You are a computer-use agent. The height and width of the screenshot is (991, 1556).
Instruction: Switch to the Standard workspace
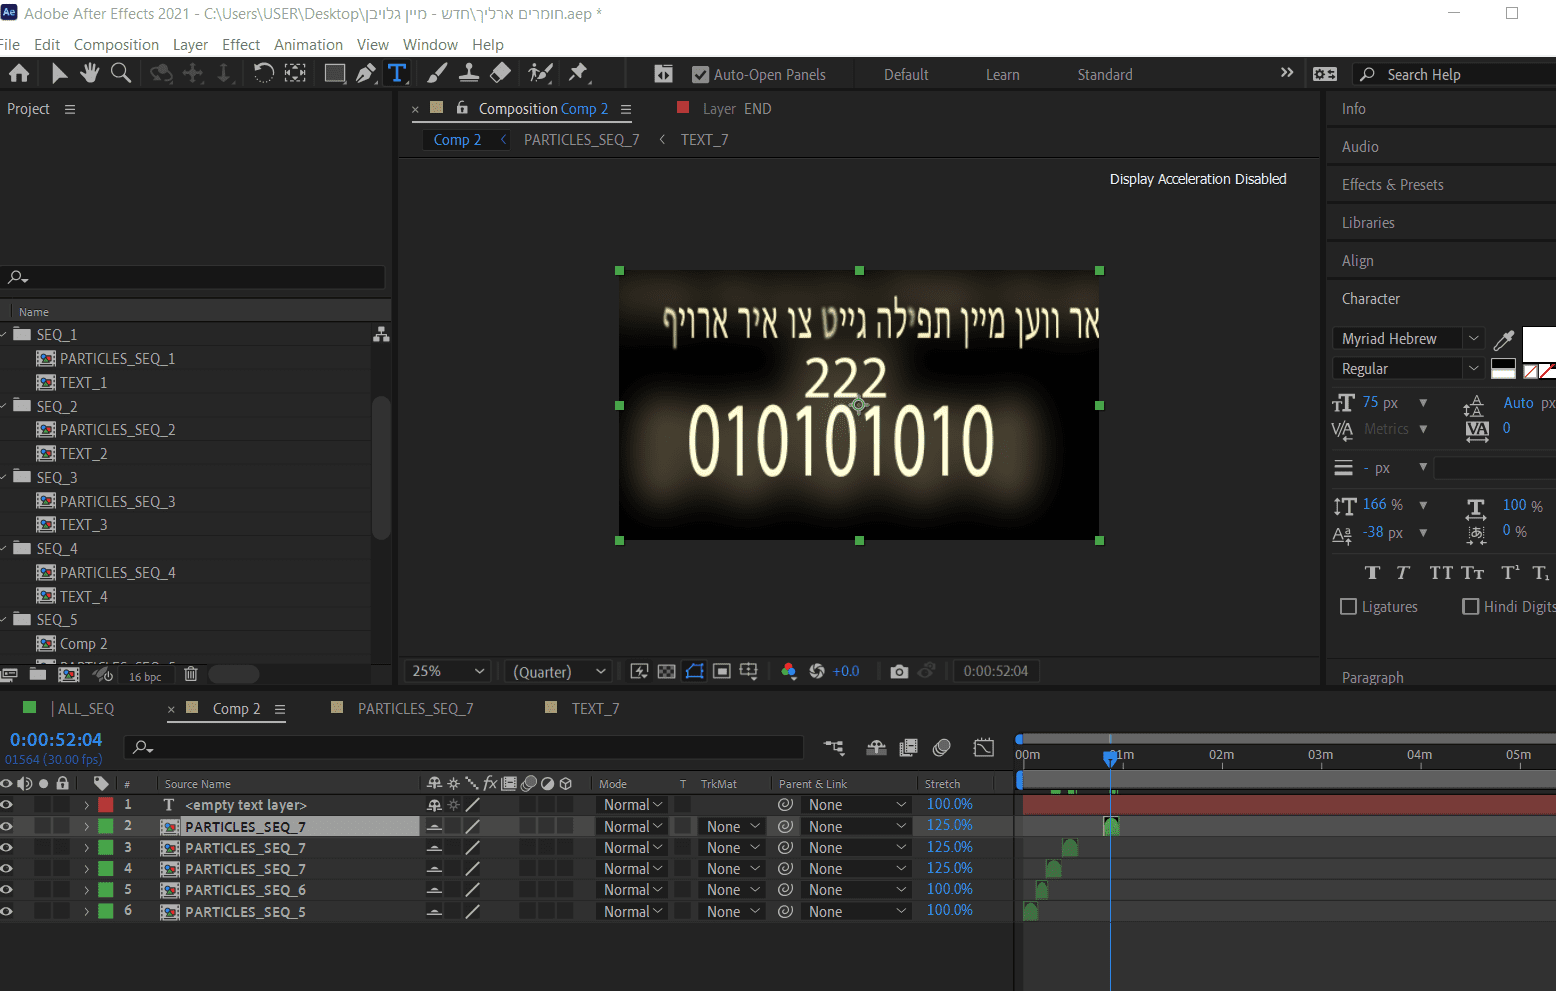click(1105, 75)
